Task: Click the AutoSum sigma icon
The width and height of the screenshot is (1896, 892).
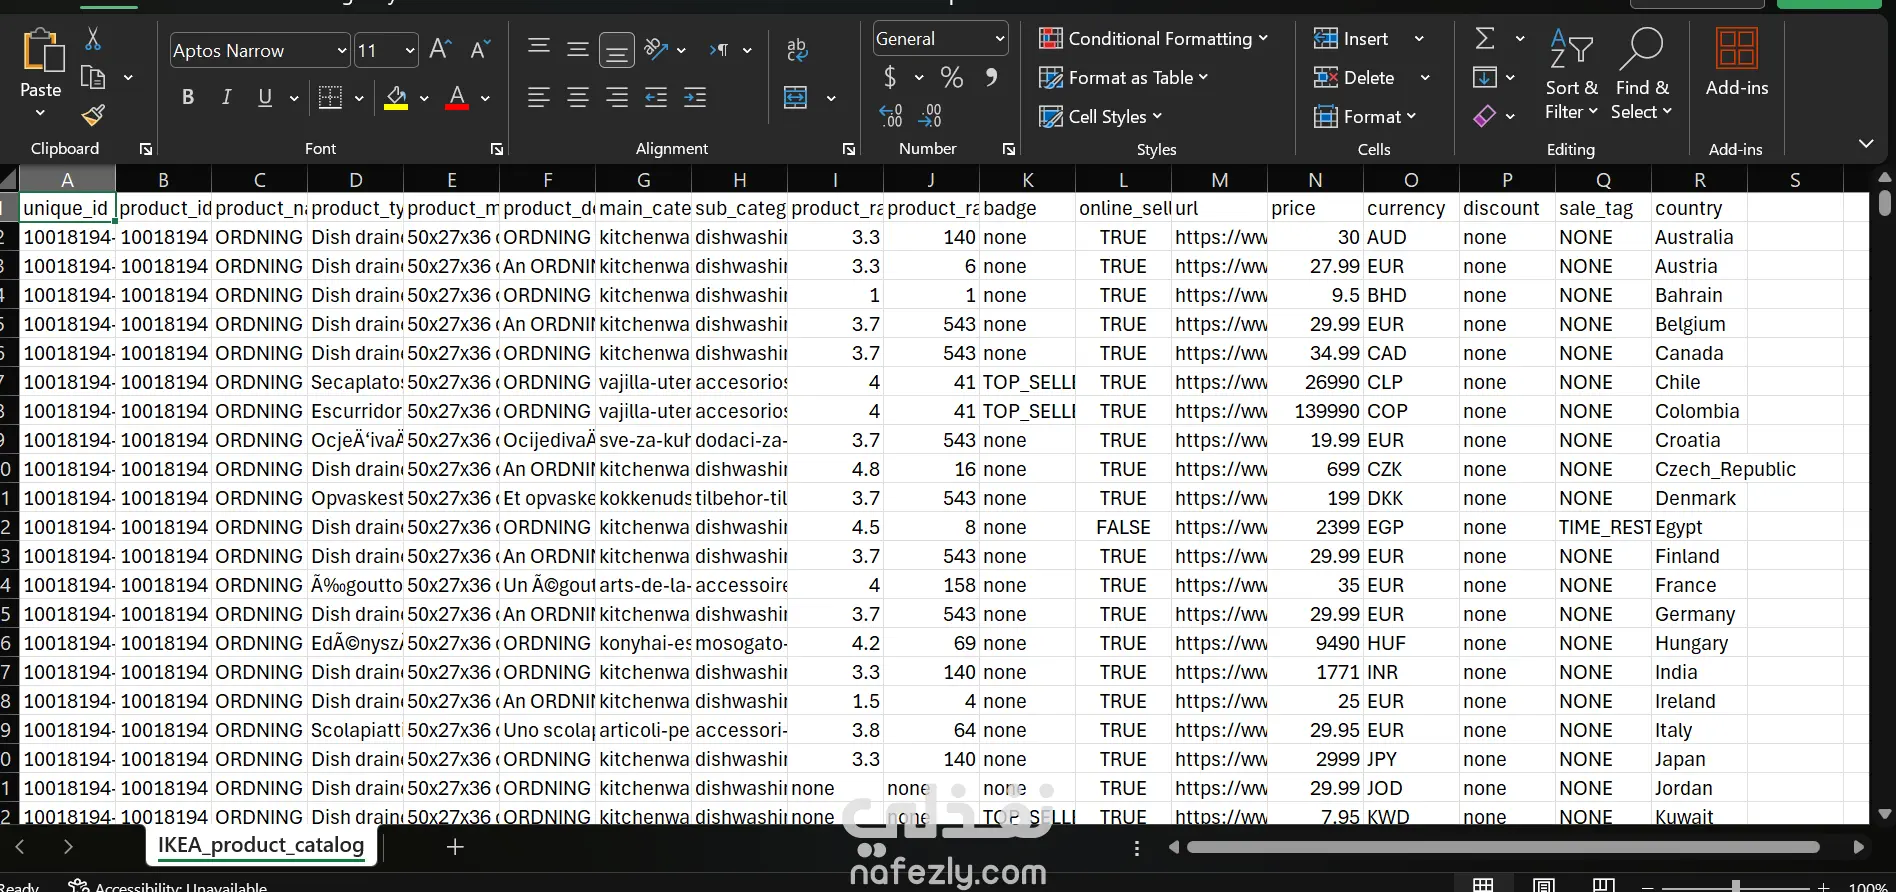Action: point(1486,39)
